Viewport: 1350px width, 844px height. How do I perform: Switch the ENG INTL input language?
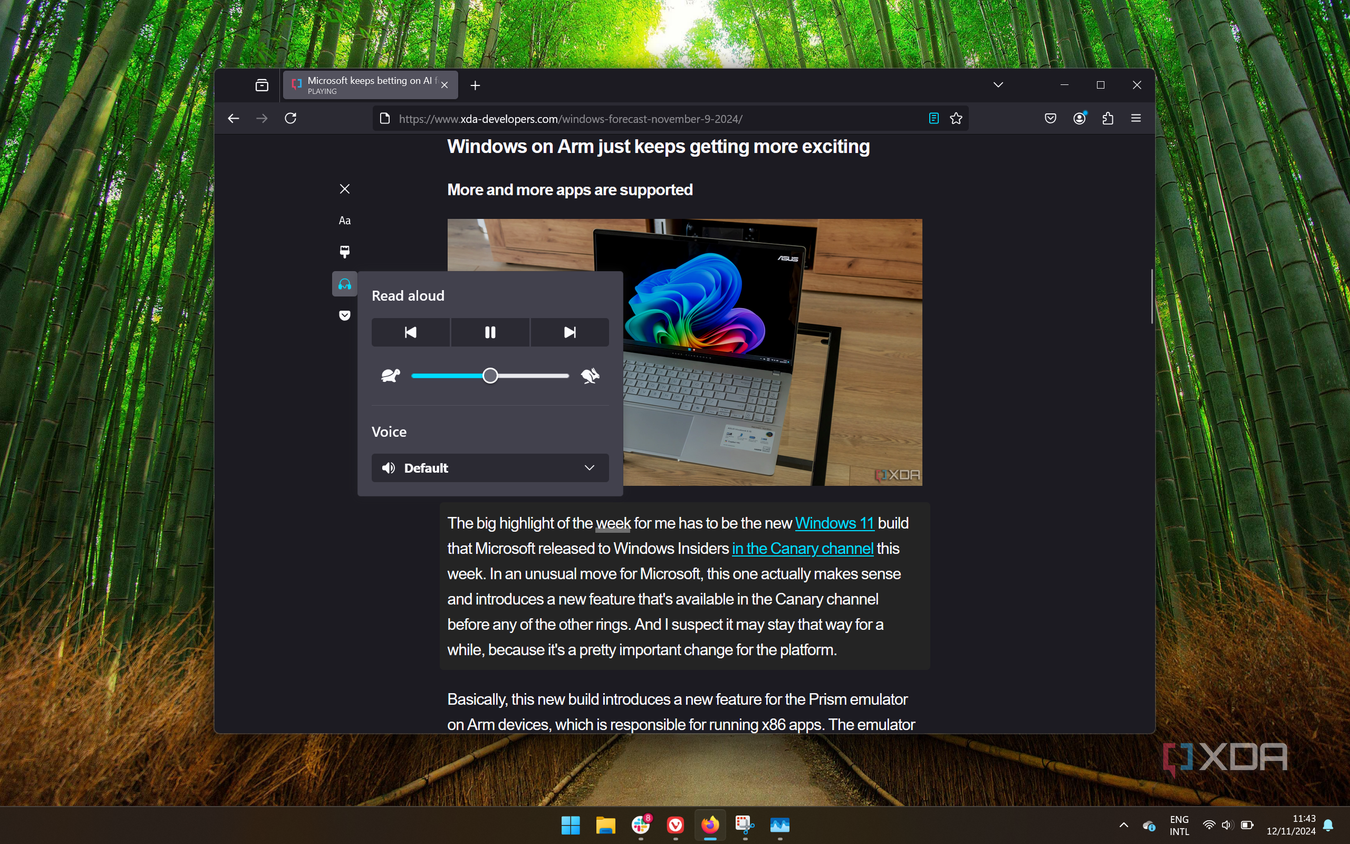(x=1179, y=825)
